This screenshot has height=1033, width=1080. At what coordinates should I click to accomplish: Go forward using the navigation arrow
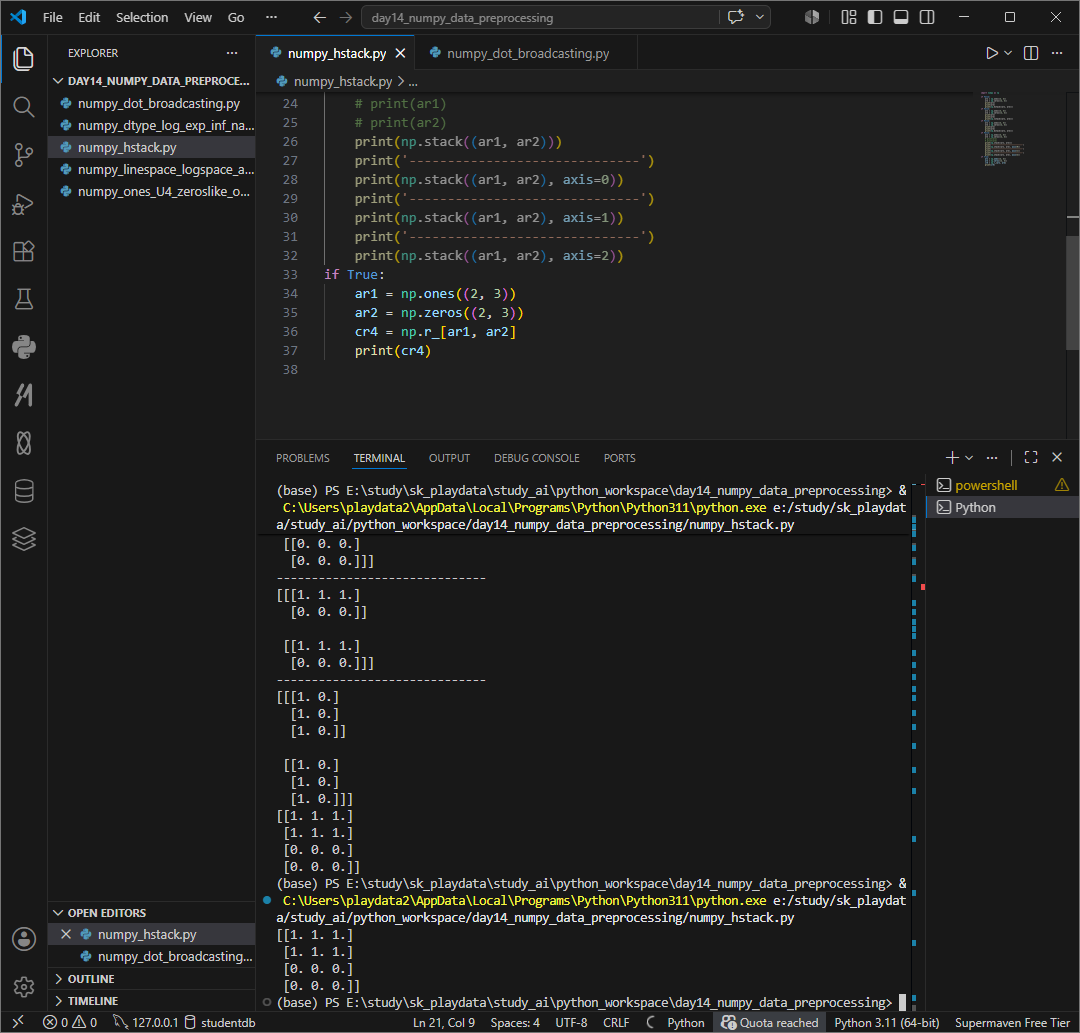346,17
